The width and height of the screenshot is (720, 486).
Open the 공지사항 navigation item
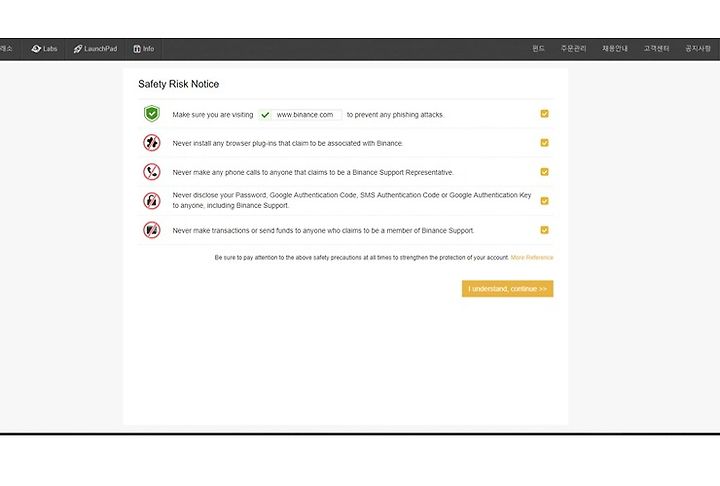(x=698, y=48)
